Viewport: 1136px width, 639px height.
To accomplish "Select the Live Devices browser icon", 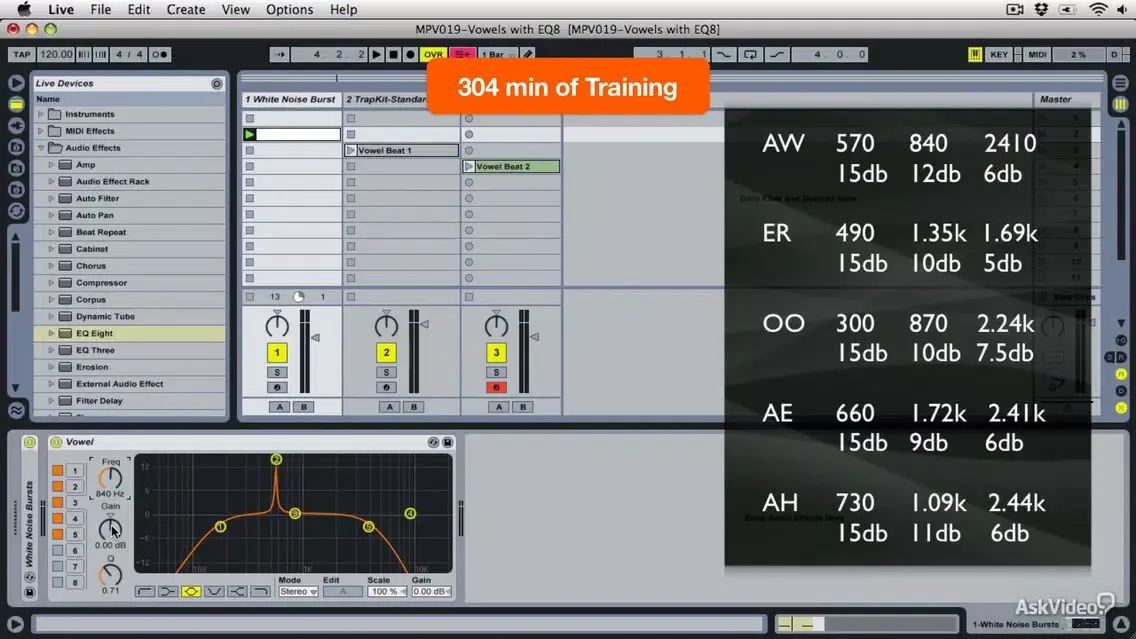I will (x=16, y=104).
